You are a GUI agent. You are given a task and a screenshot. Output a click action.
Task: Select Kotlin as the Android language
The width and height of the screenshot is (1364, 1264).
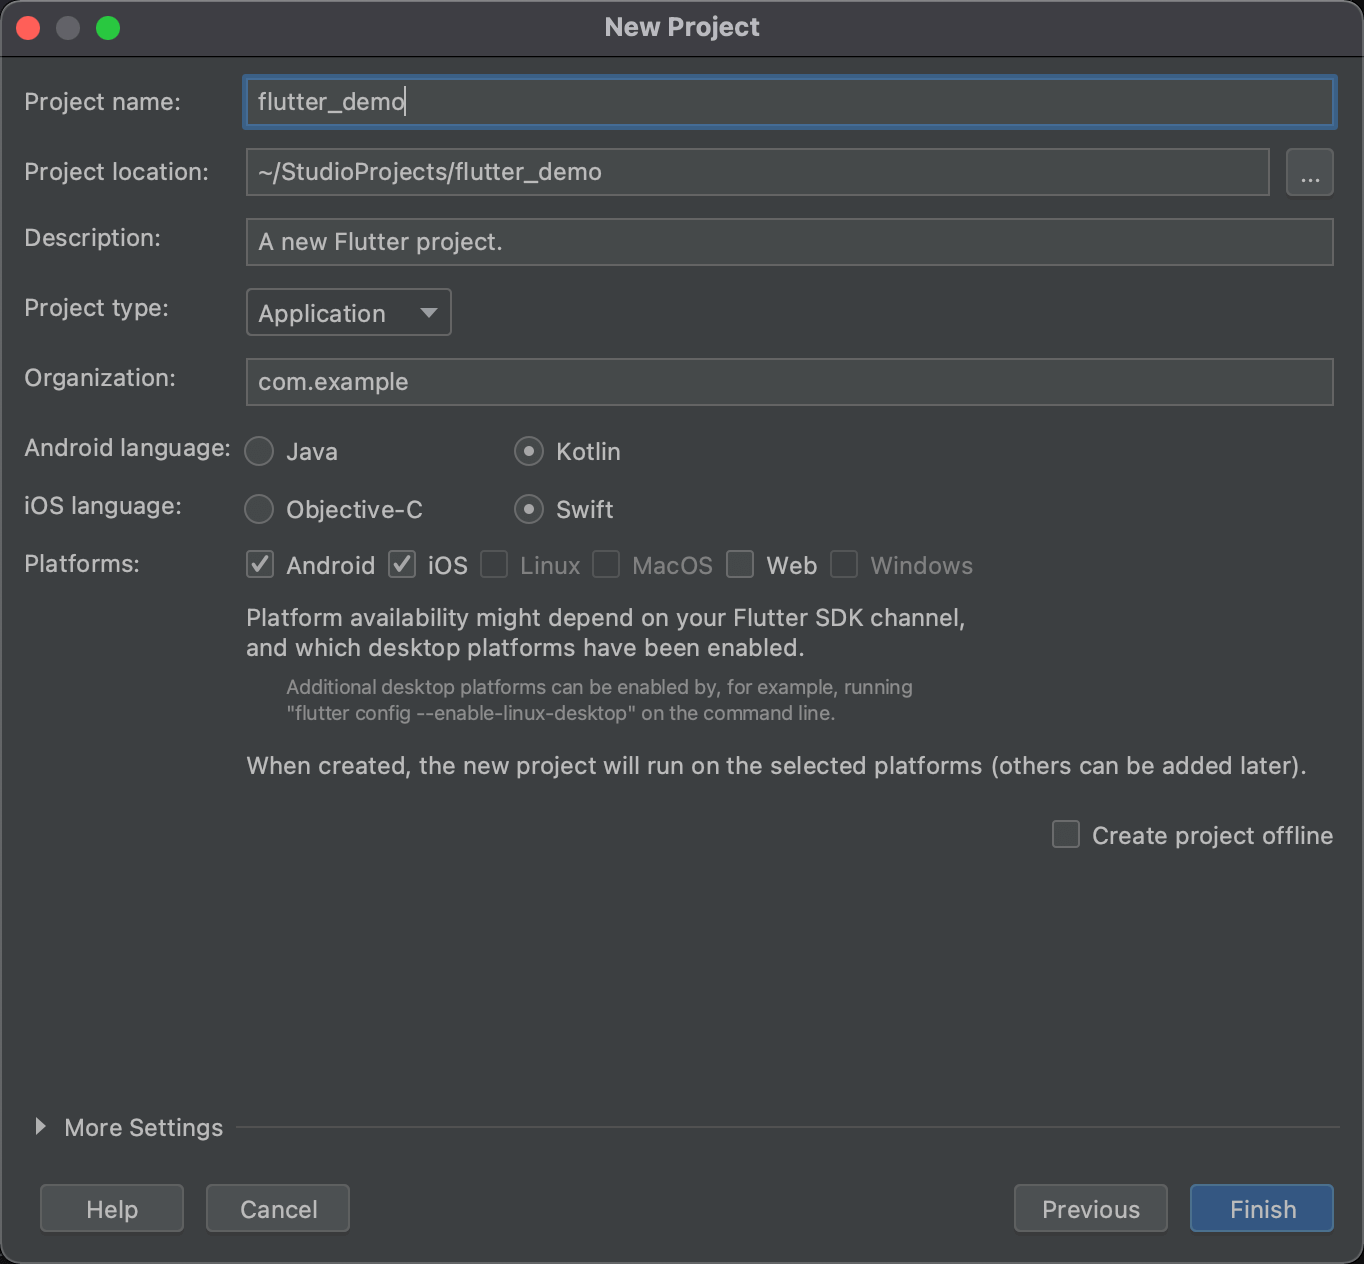(x=529, y=452)
